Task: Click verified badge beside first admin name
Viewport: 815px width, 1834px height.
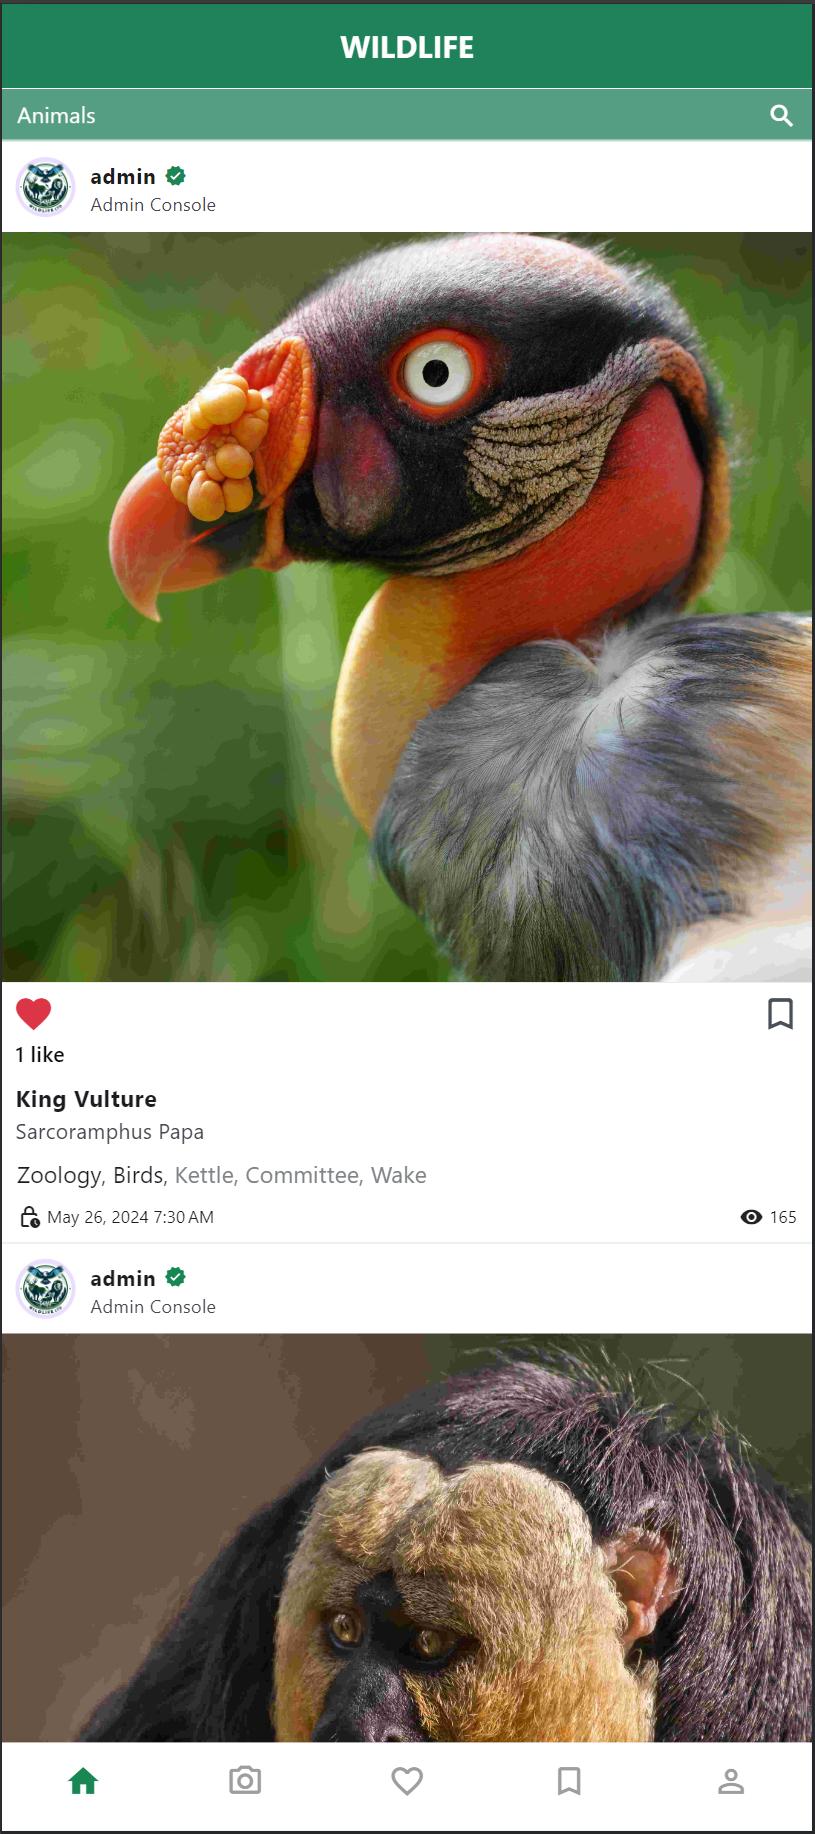Action: click(175, 176)
